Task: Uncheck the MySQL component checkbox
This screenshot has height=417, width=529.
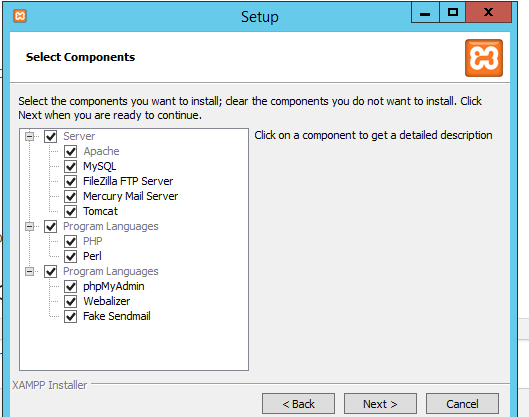Action: (71, 166)
